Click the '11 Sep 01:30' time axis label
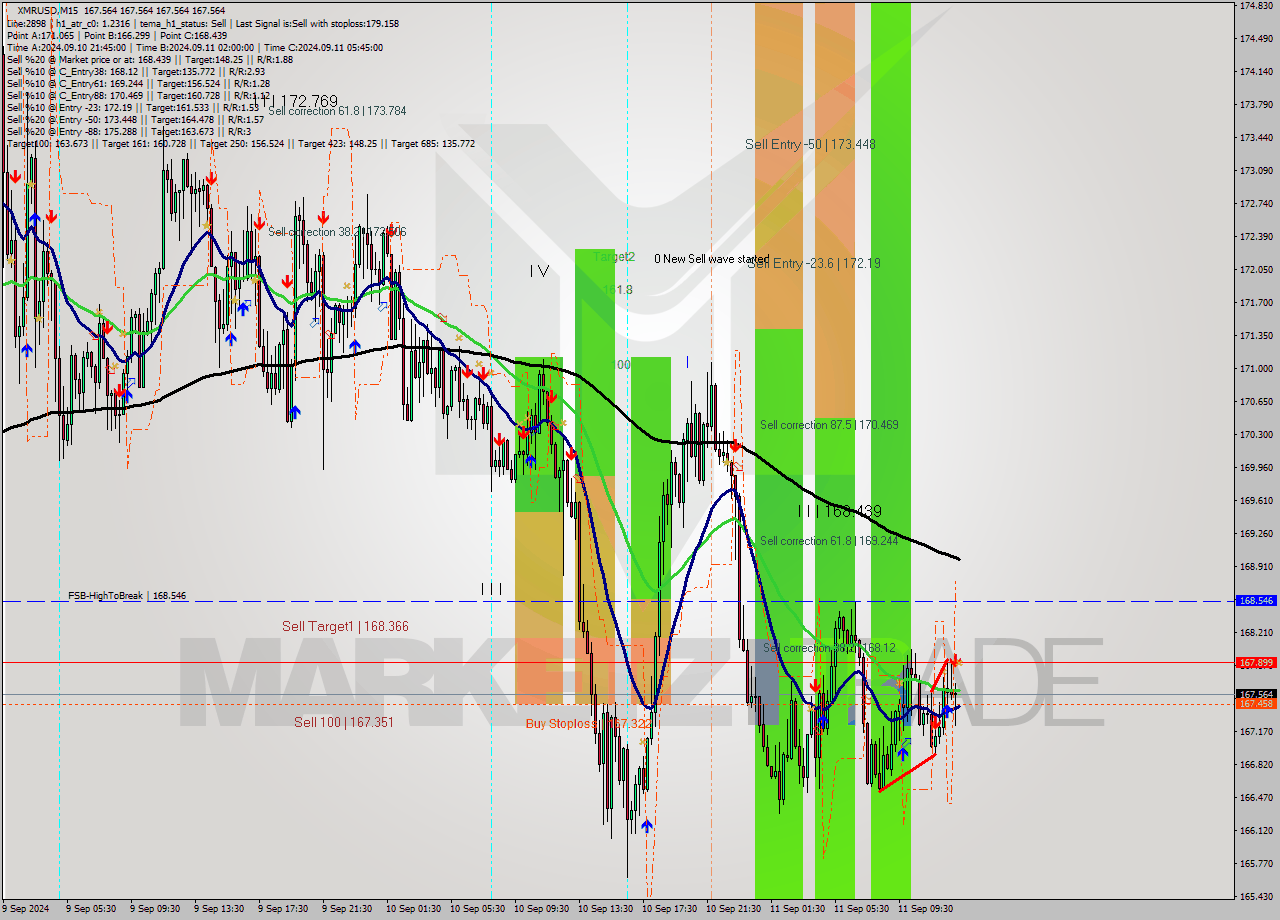Viewport: 1280px width, 920px height. tap(797, 909)
